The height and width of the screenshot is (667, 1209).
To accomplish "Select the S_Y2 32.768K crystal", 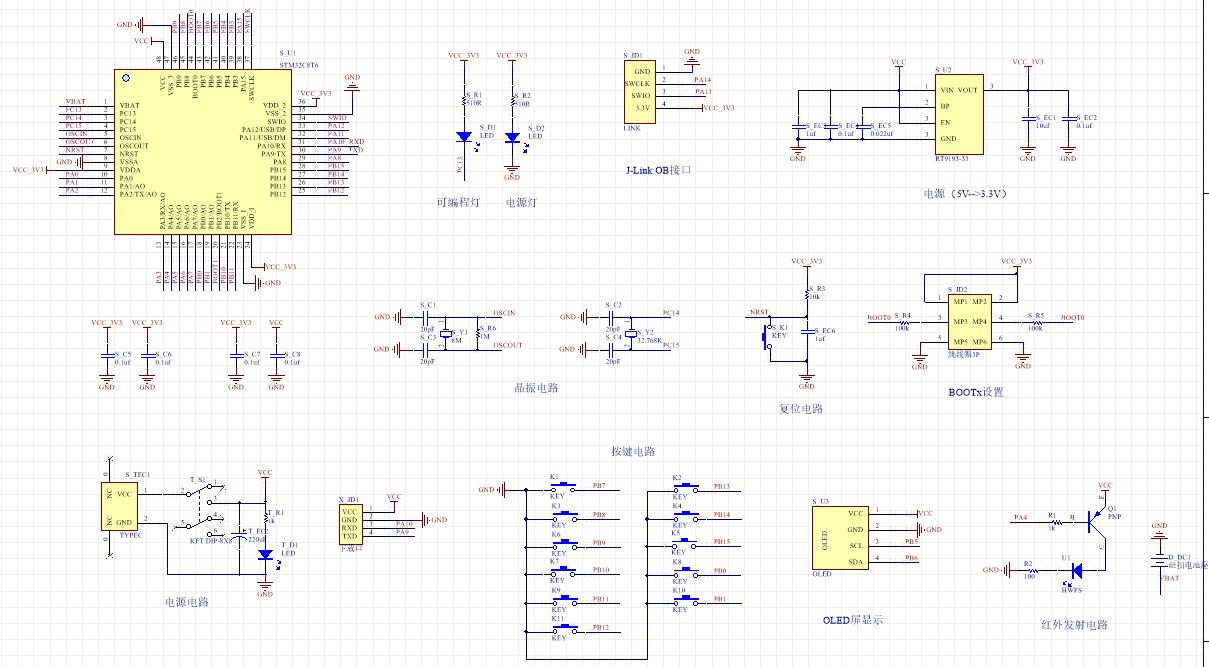I will tap(632, 334).
